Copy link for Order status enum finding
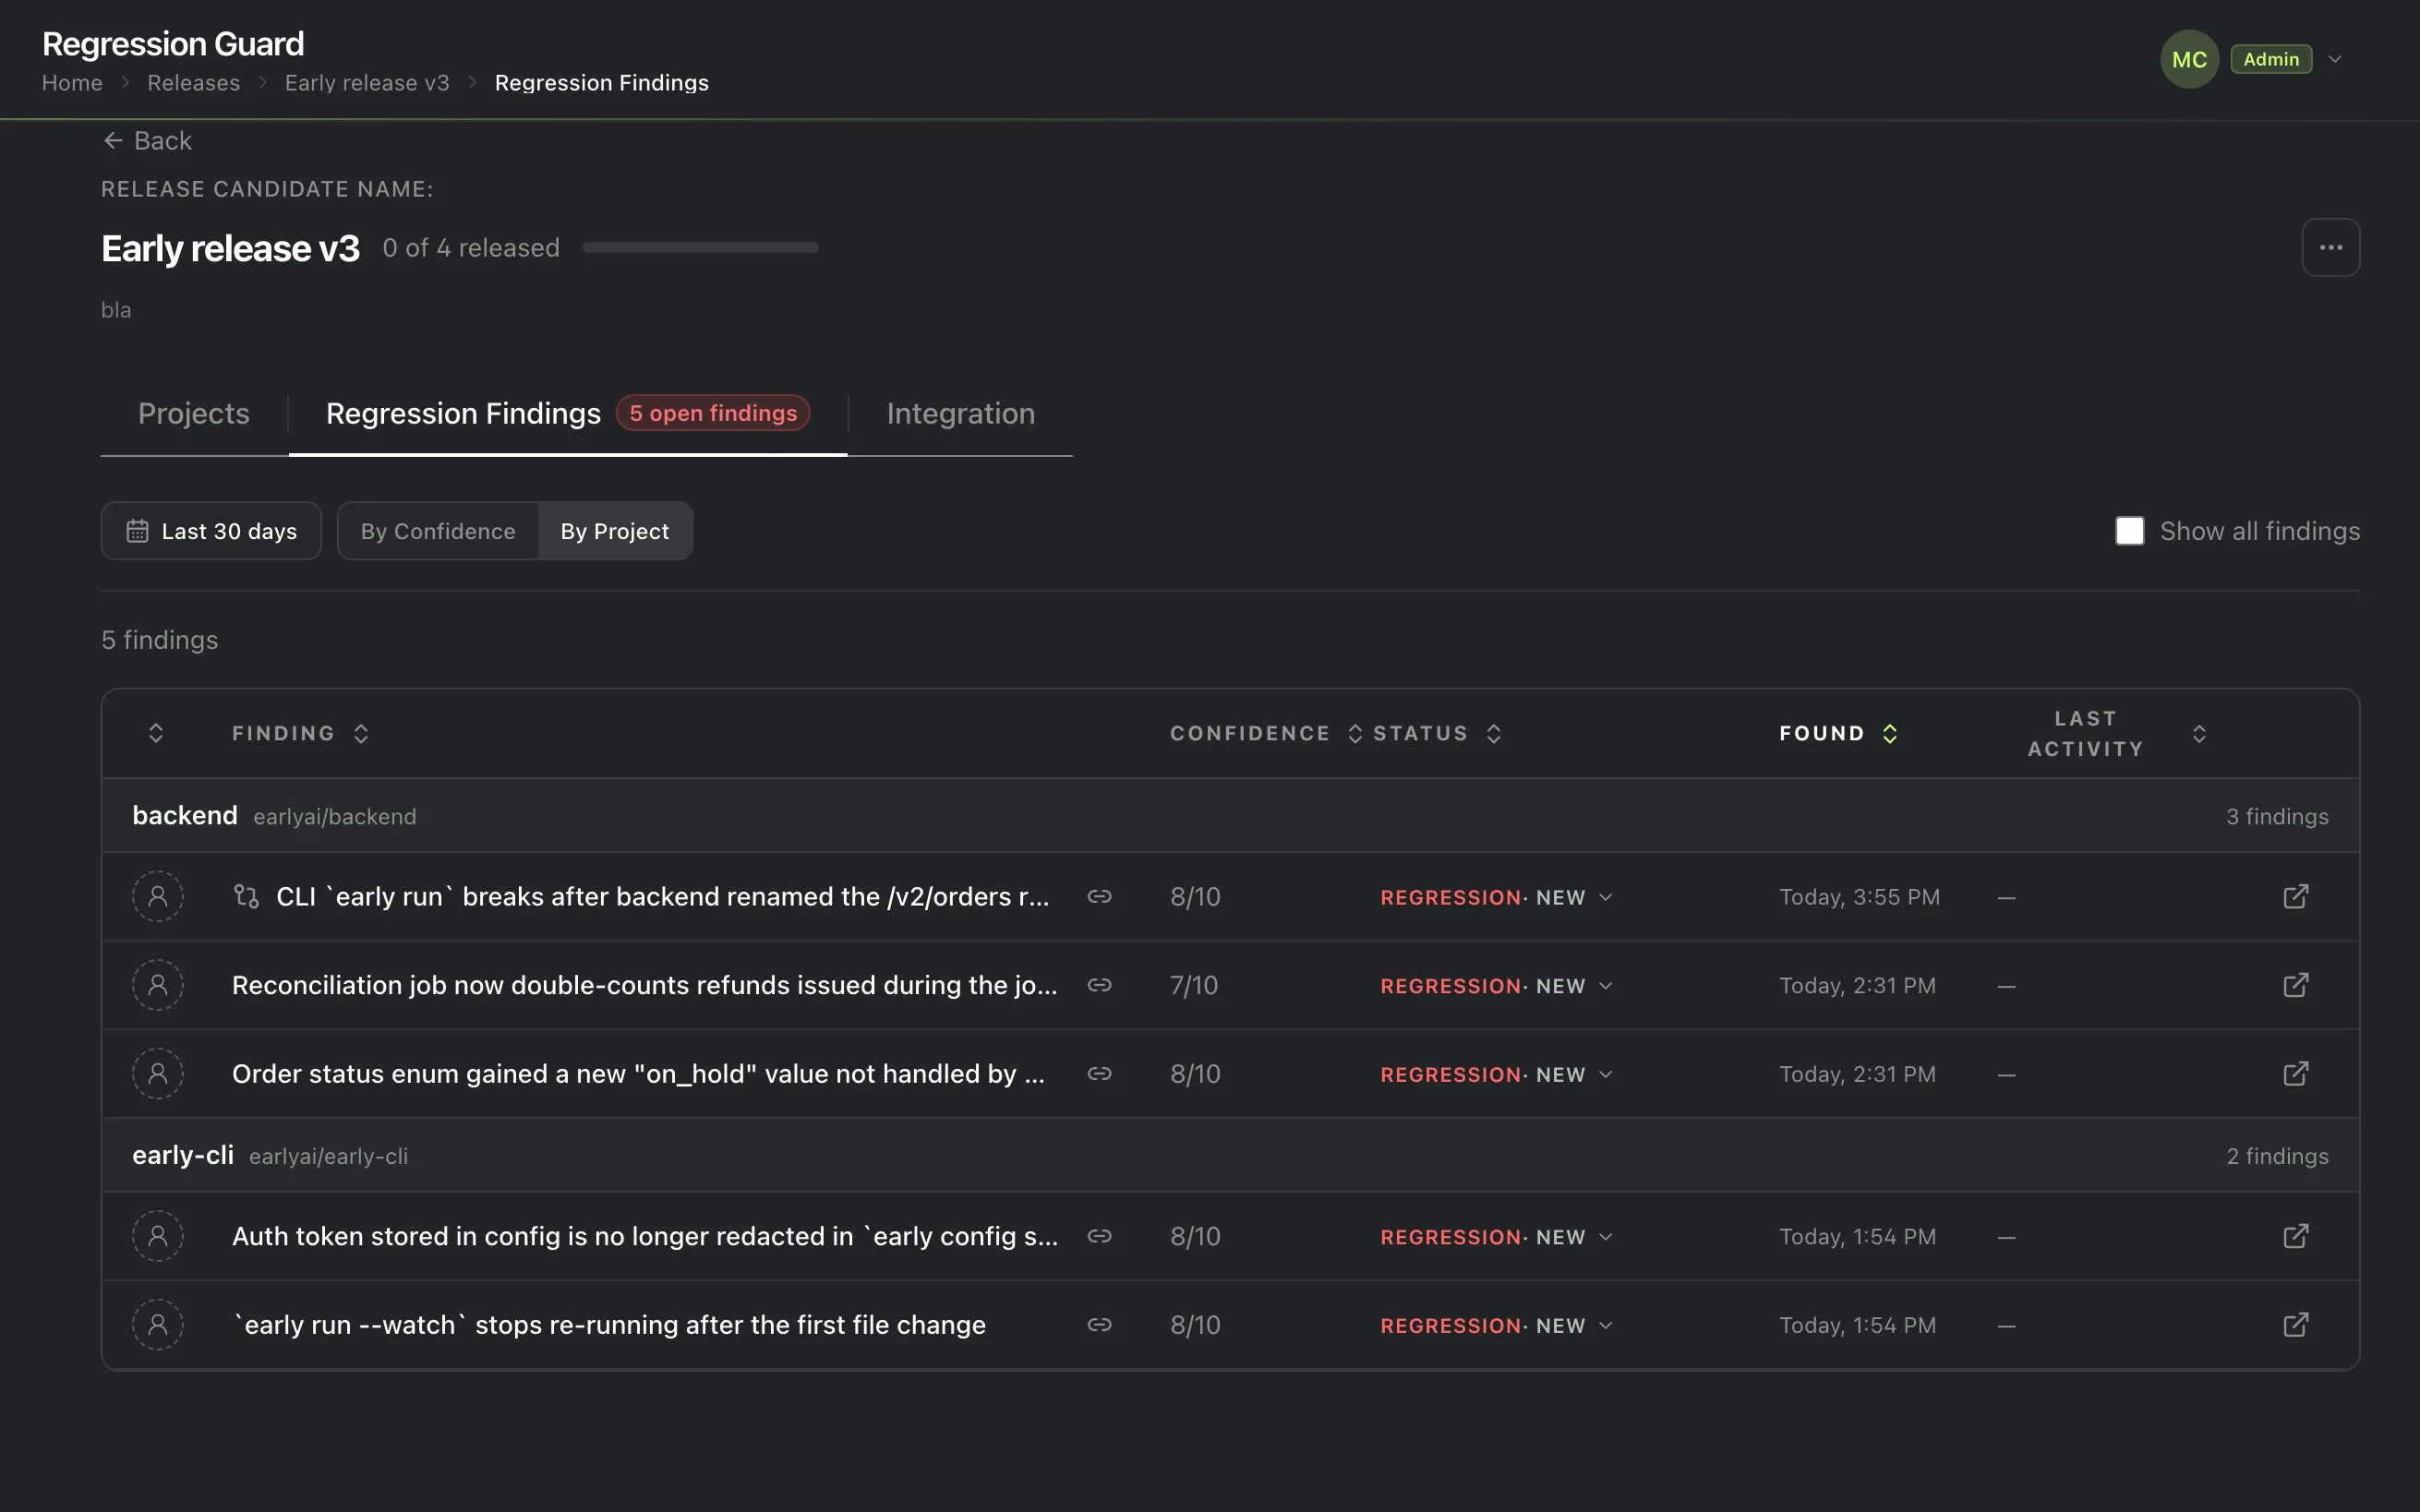This screenshot has height=1512, width=2420. click(1099, 1073)
